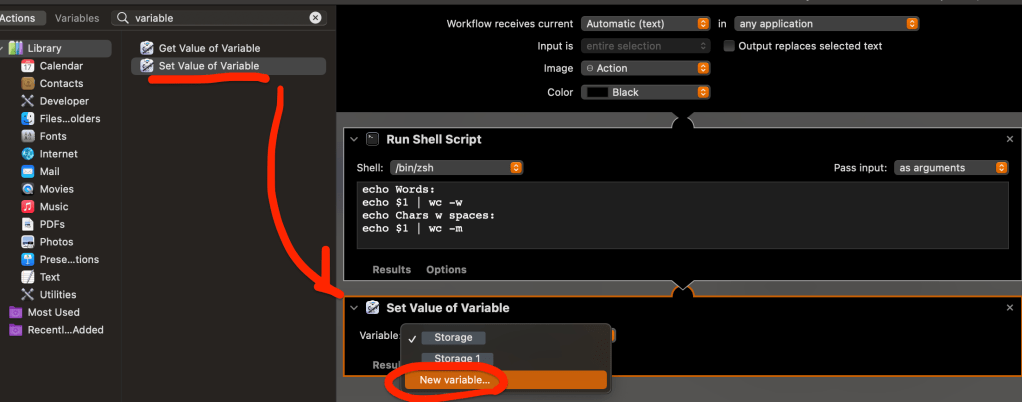Open the Options tab of Run Shell Script
Viewport: 1022px width, 402px height.
click(446, 270)
